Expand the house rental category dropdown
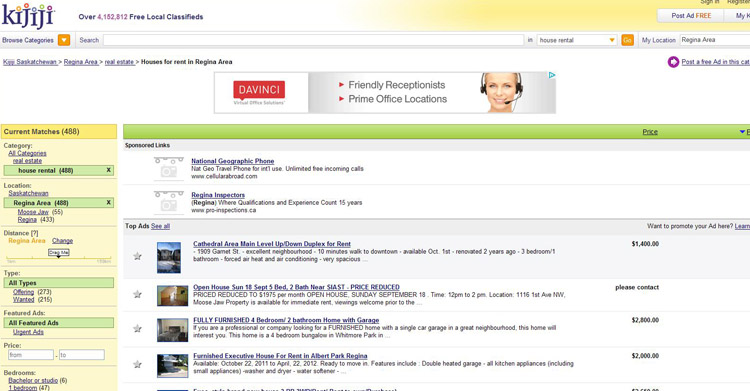750x391 pixels. 576,40
